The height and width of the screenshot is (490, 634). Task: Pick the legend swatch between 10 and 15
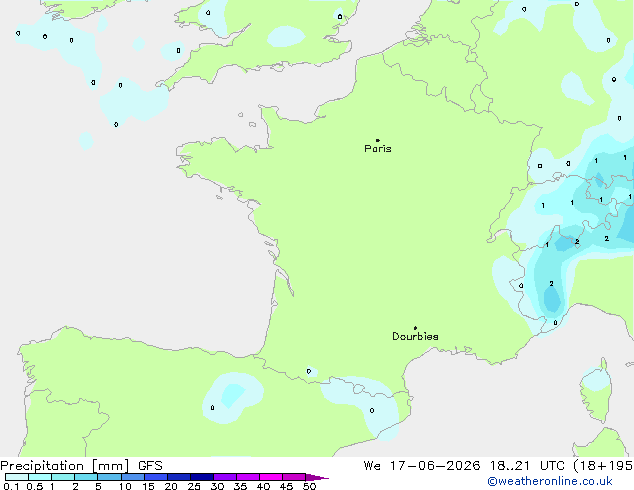point(133,477)
